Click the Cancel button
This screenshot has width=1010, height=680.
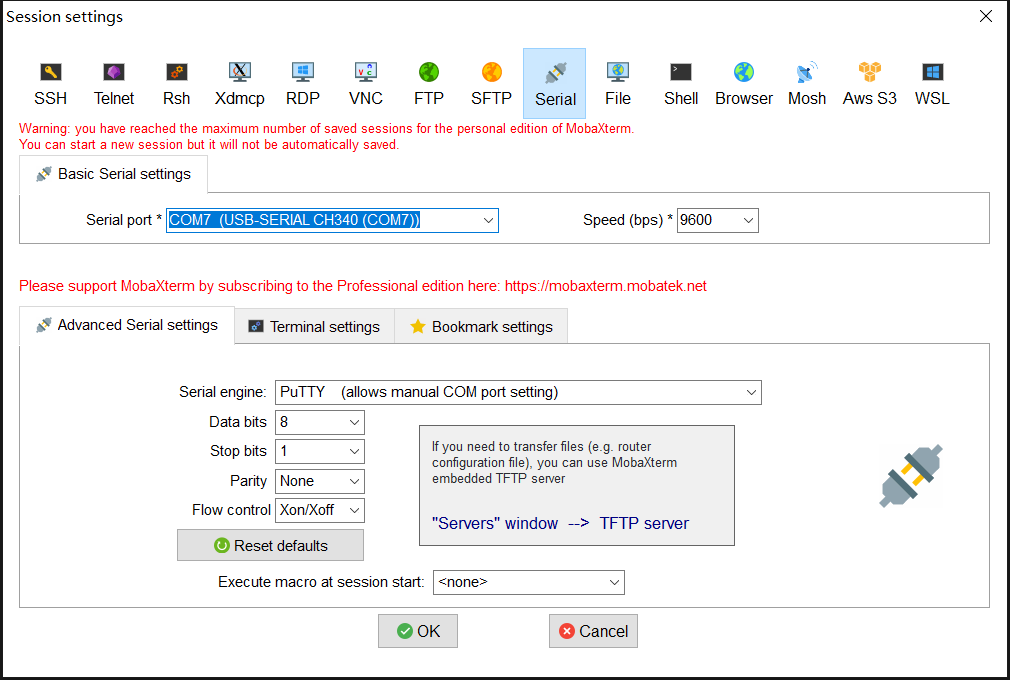pos(593,631)
